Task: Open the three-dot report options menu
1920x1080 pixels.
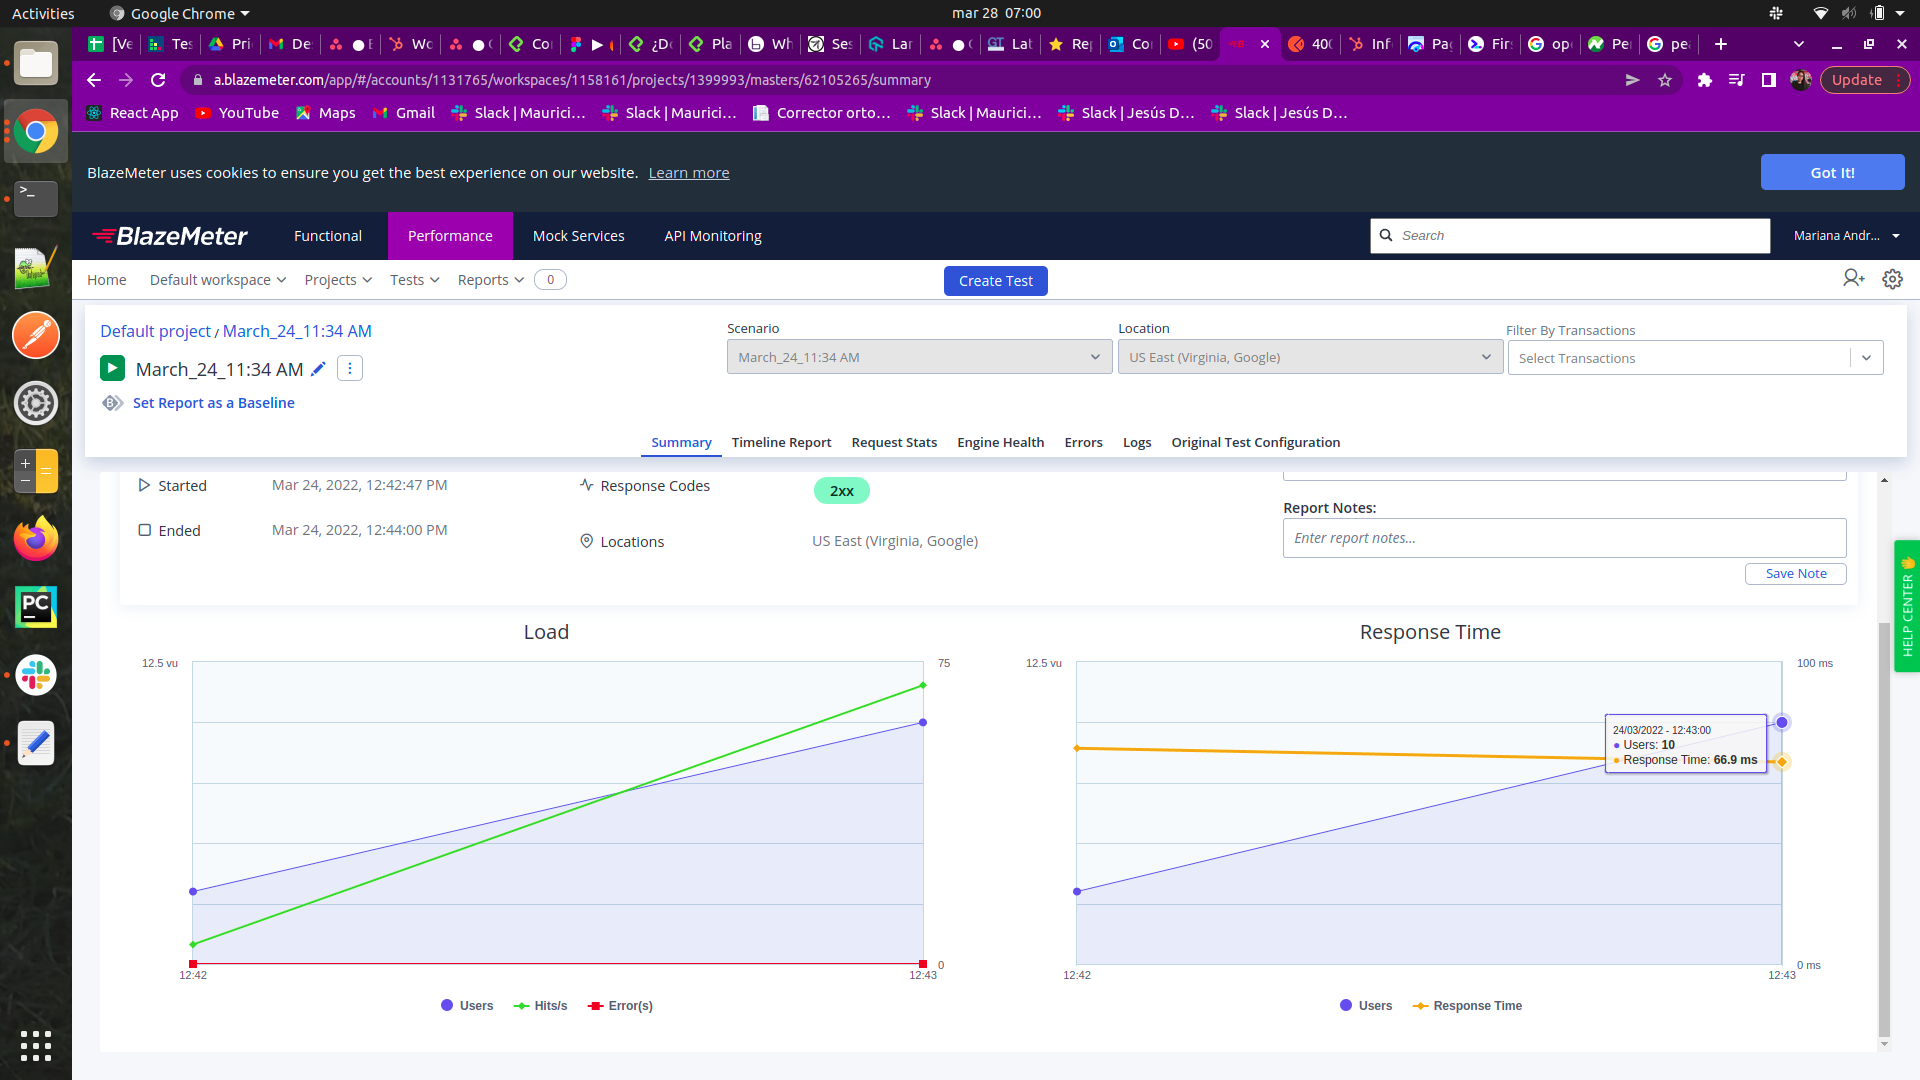Action: [349, 369]
